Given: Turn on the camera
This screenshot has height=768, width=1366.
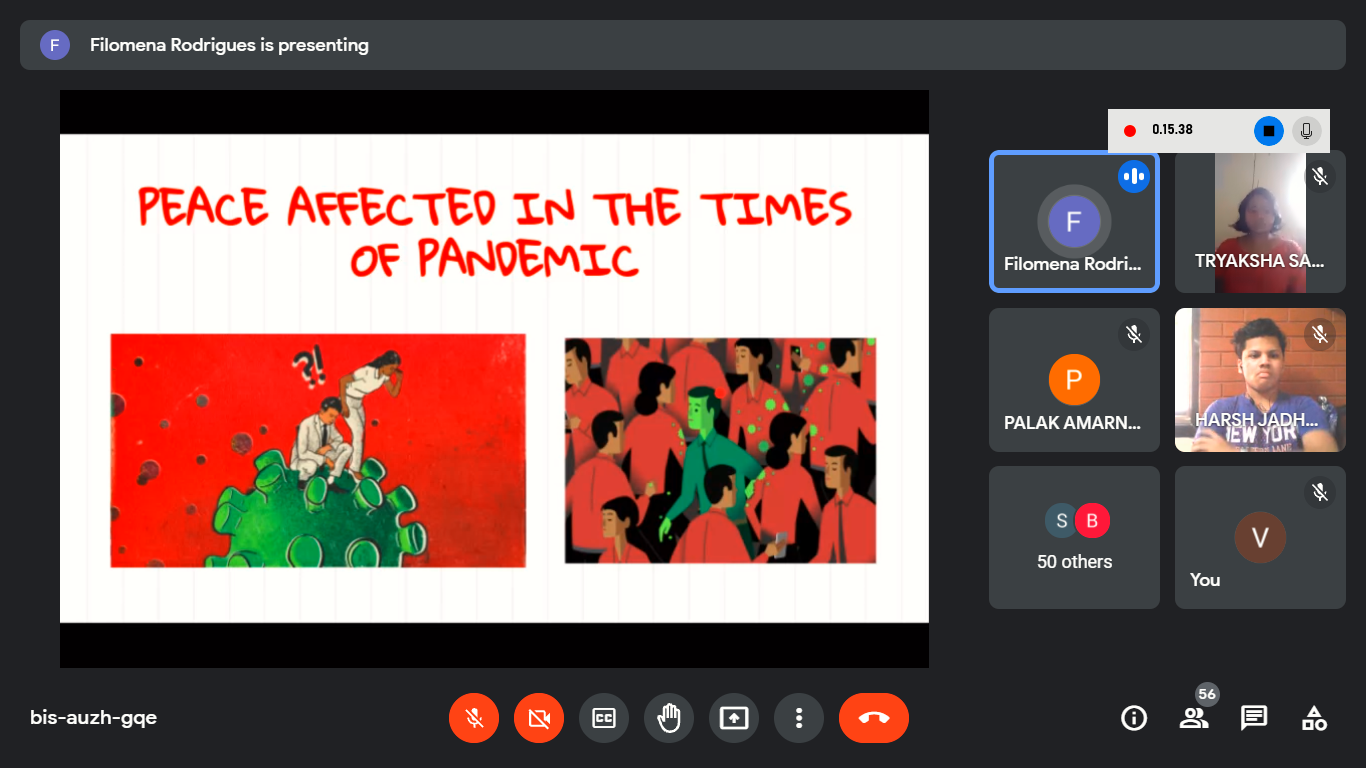Looking at the screenshot, I should 539,718.
